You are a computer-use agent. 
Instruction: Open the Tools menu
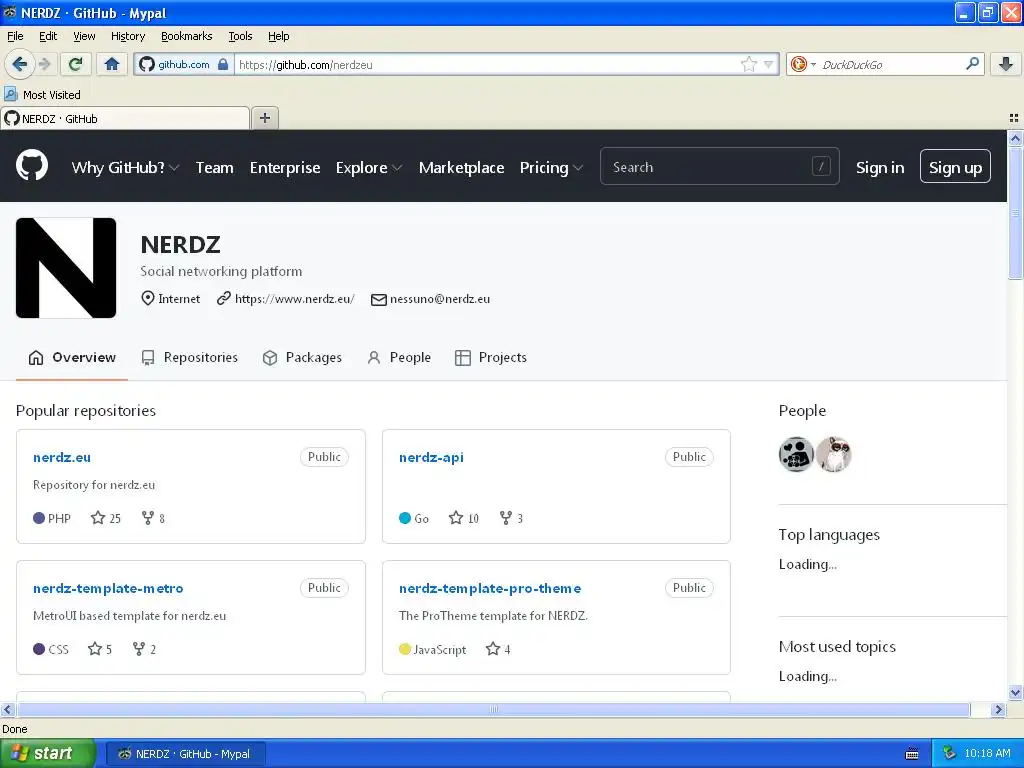[240, 36]
